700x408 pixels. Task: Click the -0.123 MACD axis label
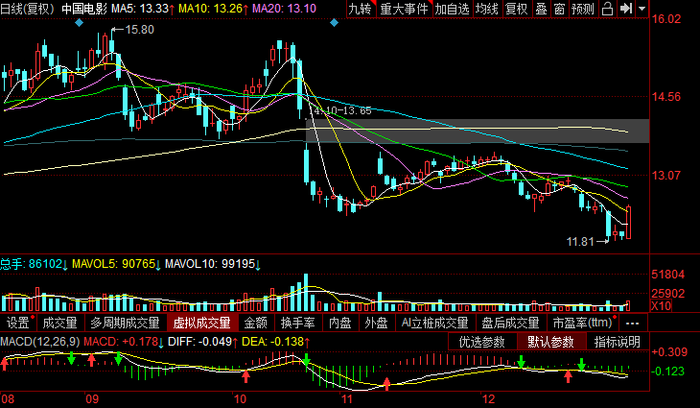668,371
